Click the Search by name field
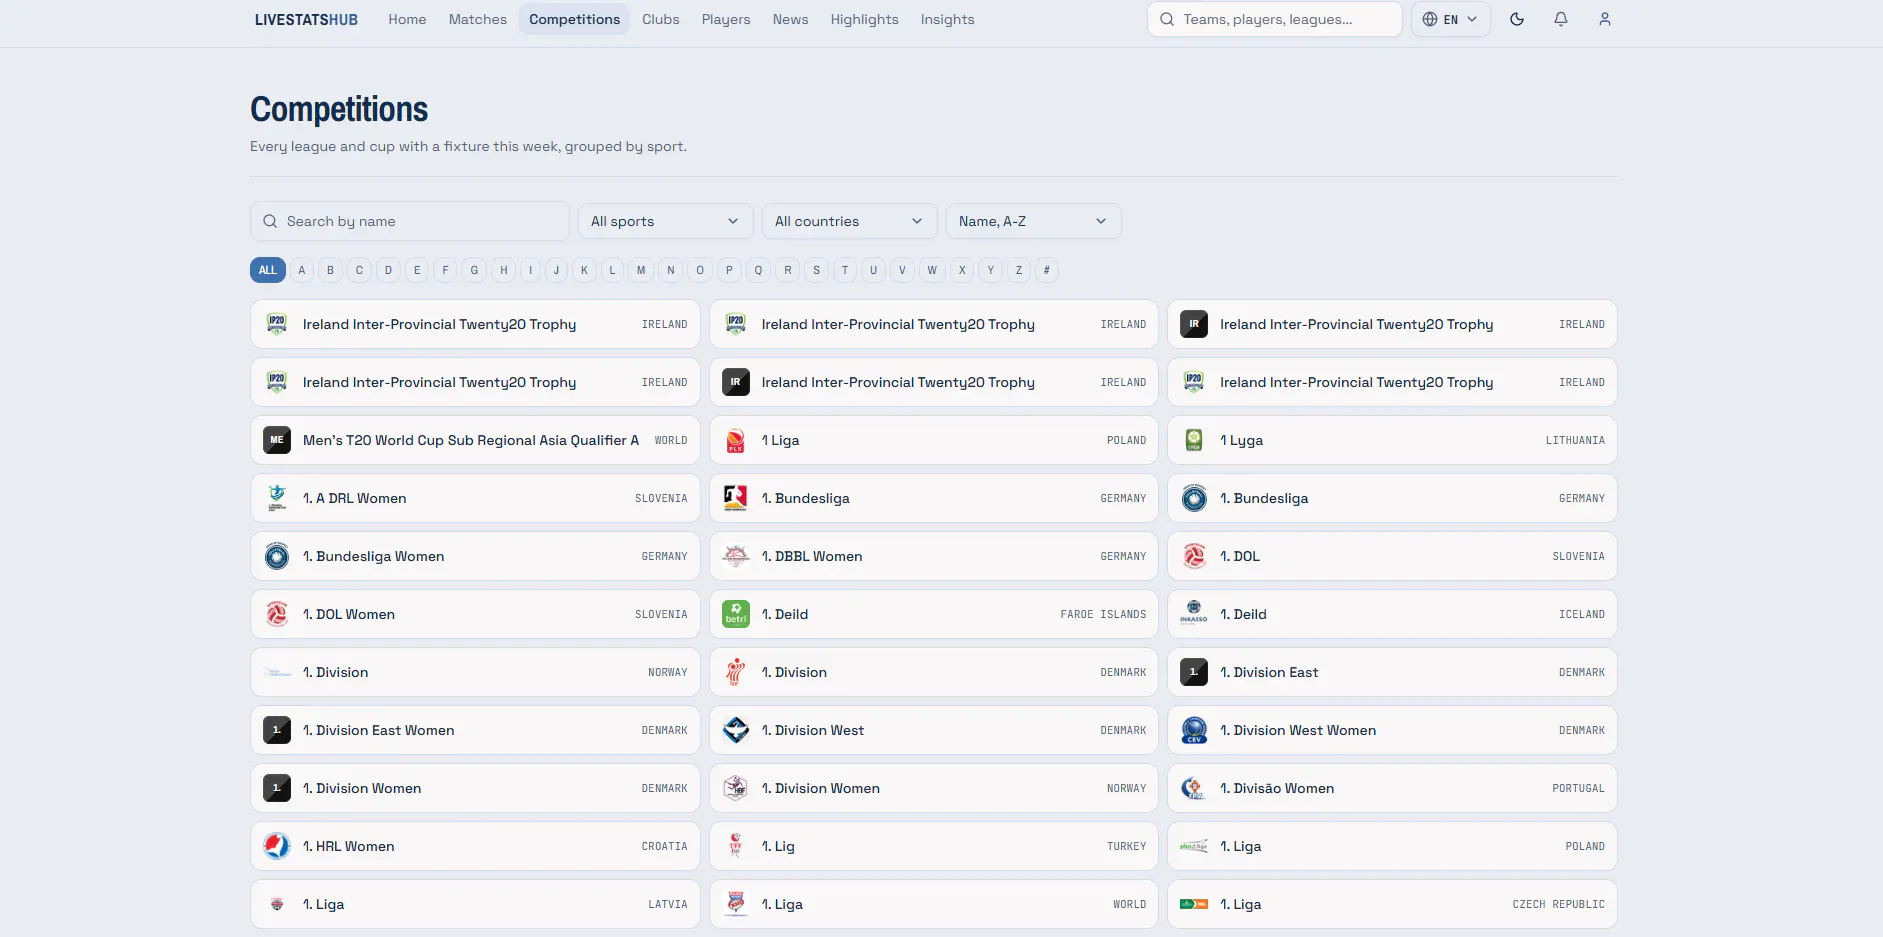Viewport: 1883px width, 937px height. tap(410, 221)
